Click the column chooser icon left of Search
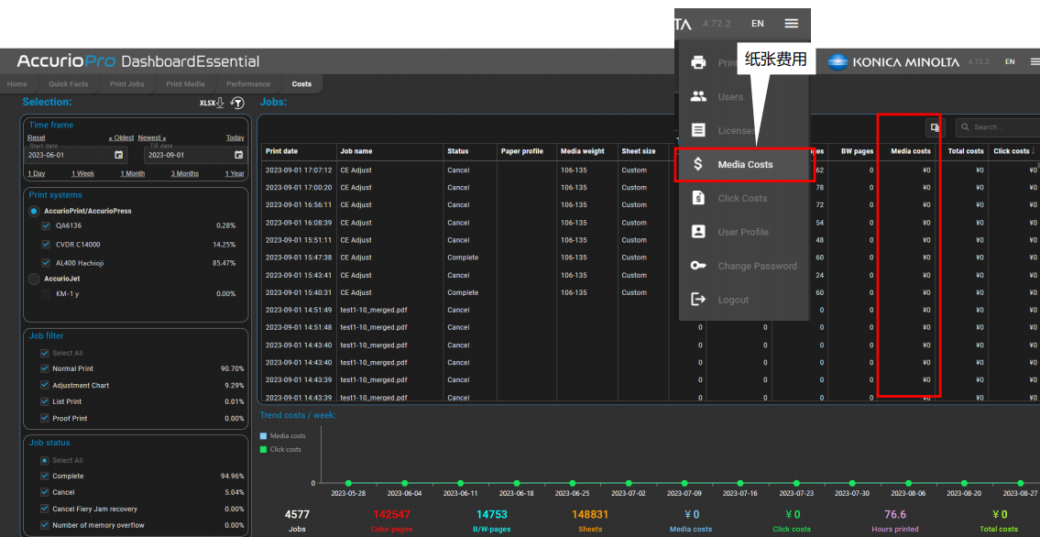The height and width of the screenshot is (537, 1040). pos(935,127)
